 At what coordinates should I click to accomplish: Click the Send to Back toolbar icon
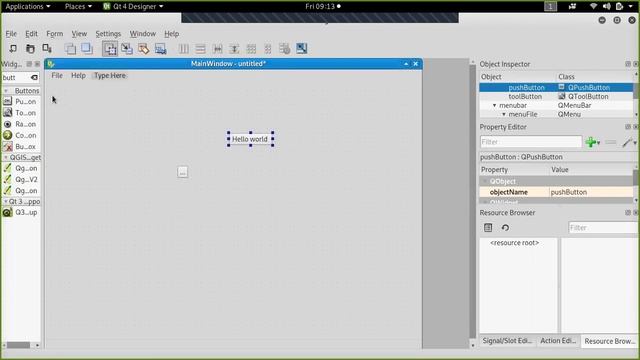point(70,49)
